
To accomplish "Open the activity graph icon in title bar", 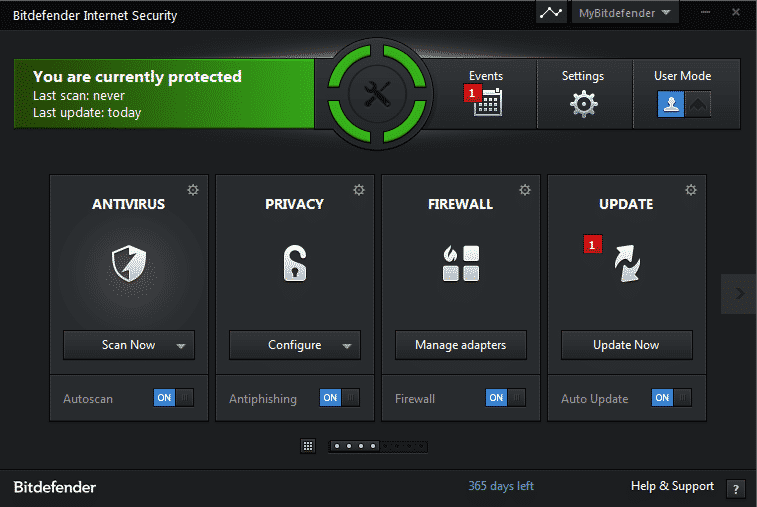I will tap(550, 13).
